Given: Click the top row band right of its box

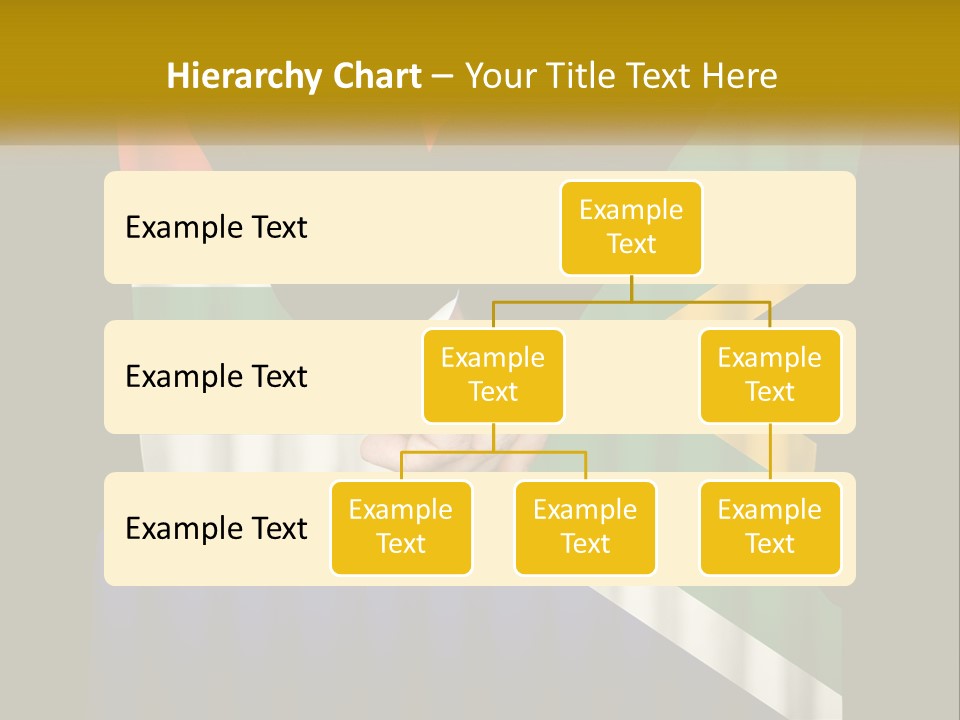Looking at the screenshot, I should [x=780, y=228].
